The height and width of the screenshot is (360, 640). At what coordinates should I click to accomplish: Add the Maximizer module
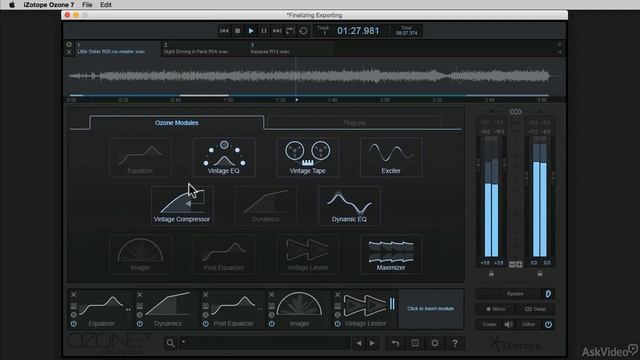[x=391, y=254]
